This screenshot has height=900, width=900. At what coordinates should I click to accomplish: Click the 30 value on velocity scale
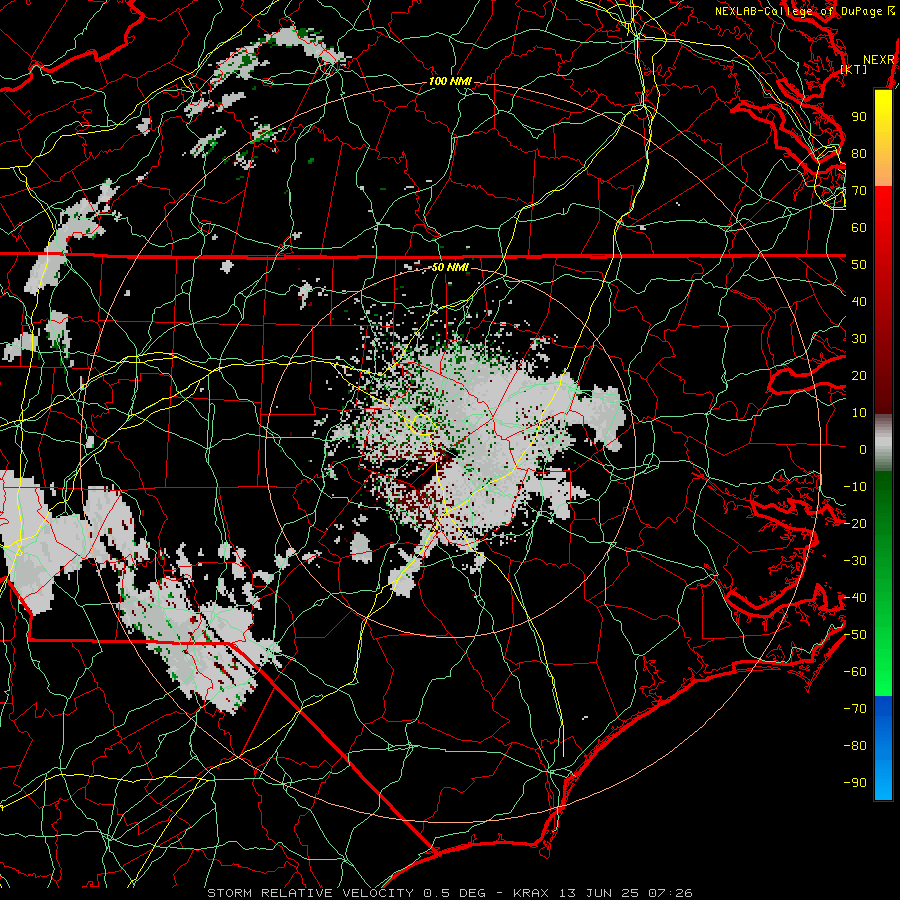pyautogui.click(x=859, y=339)
